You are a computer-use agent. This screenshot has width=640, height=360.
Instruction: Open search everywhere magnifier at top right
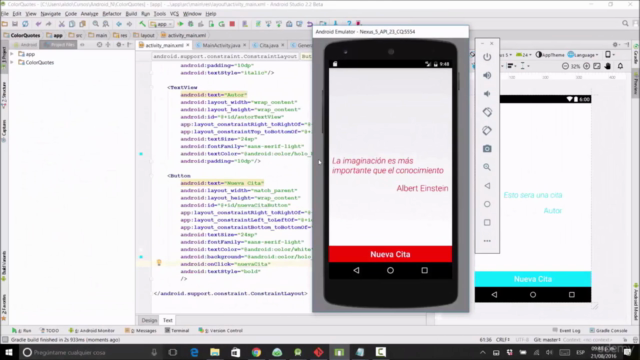tap(625, 24)
